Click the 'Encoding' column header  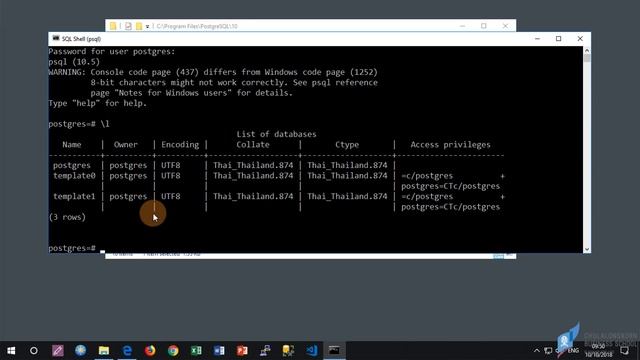pos(180,145)
